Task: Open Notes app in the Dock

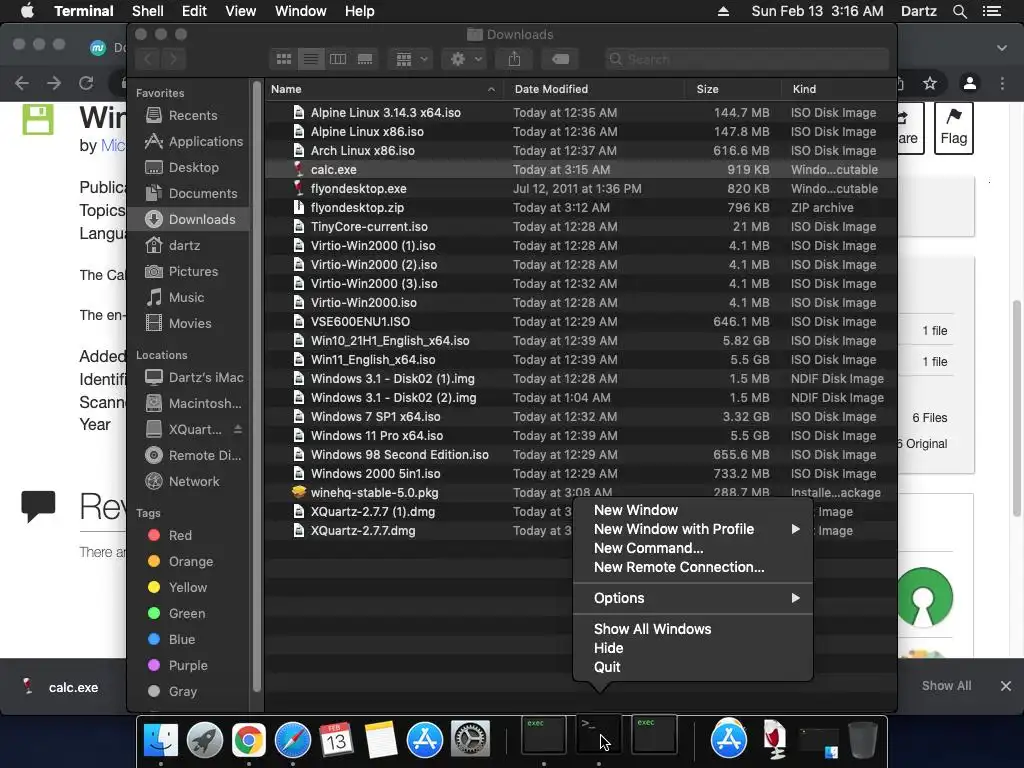Action: (x=381, y=741)
